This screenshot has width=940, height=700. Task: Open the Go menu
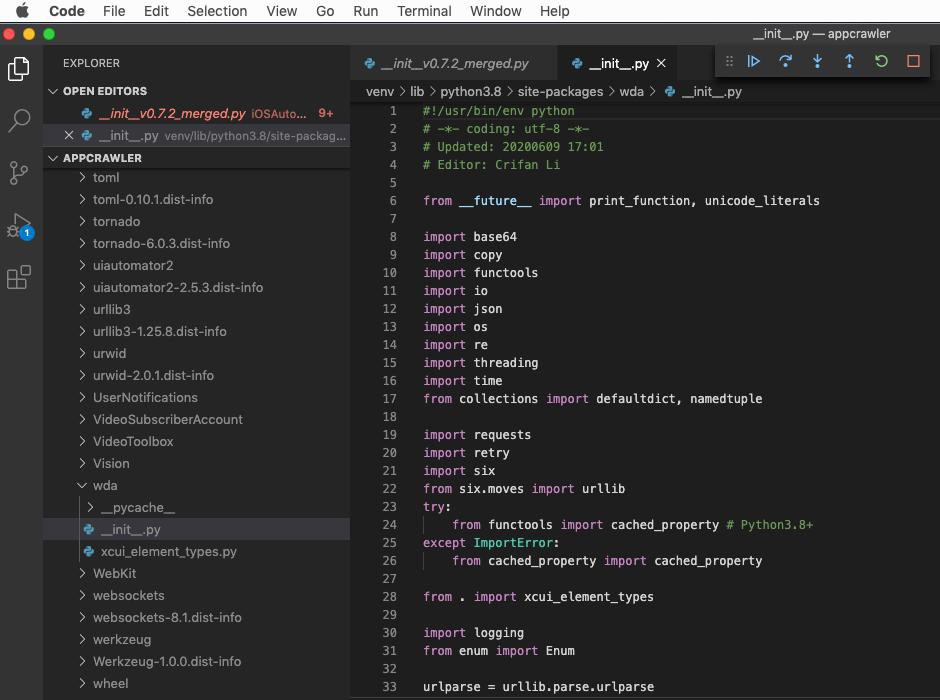tap(325, 11)
